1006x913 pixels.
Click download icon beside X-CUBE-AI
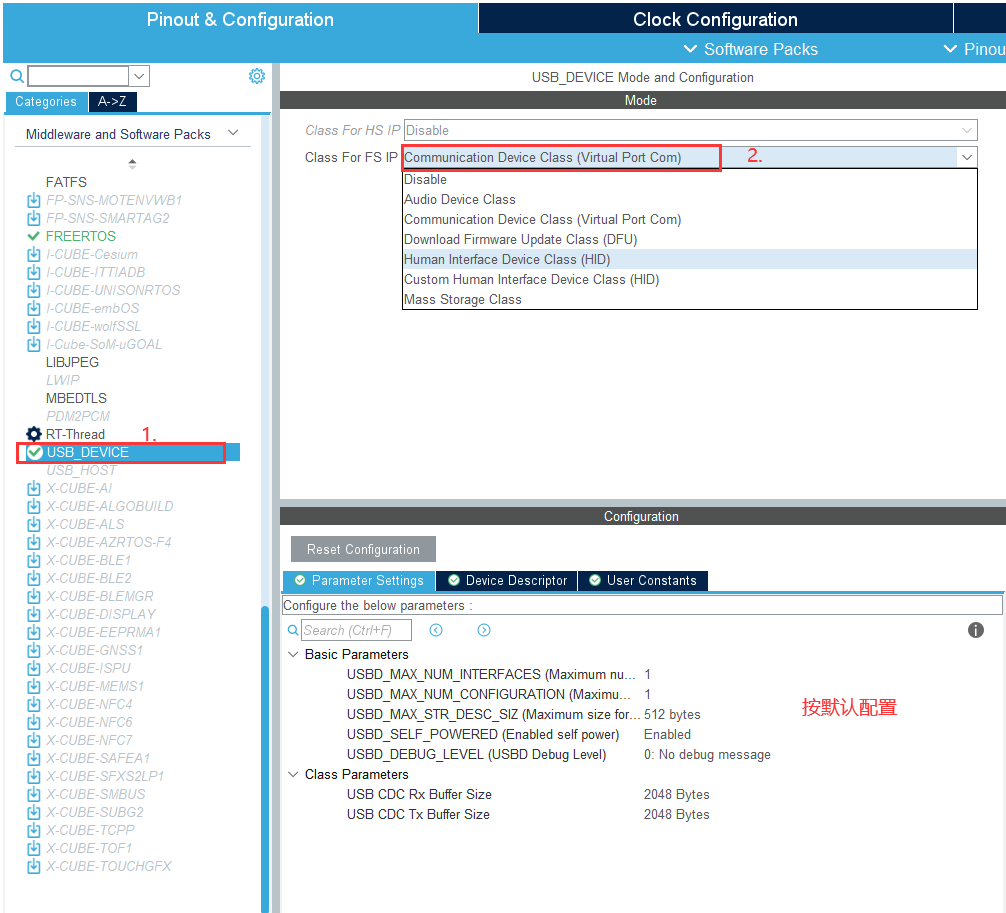point(34,488)
